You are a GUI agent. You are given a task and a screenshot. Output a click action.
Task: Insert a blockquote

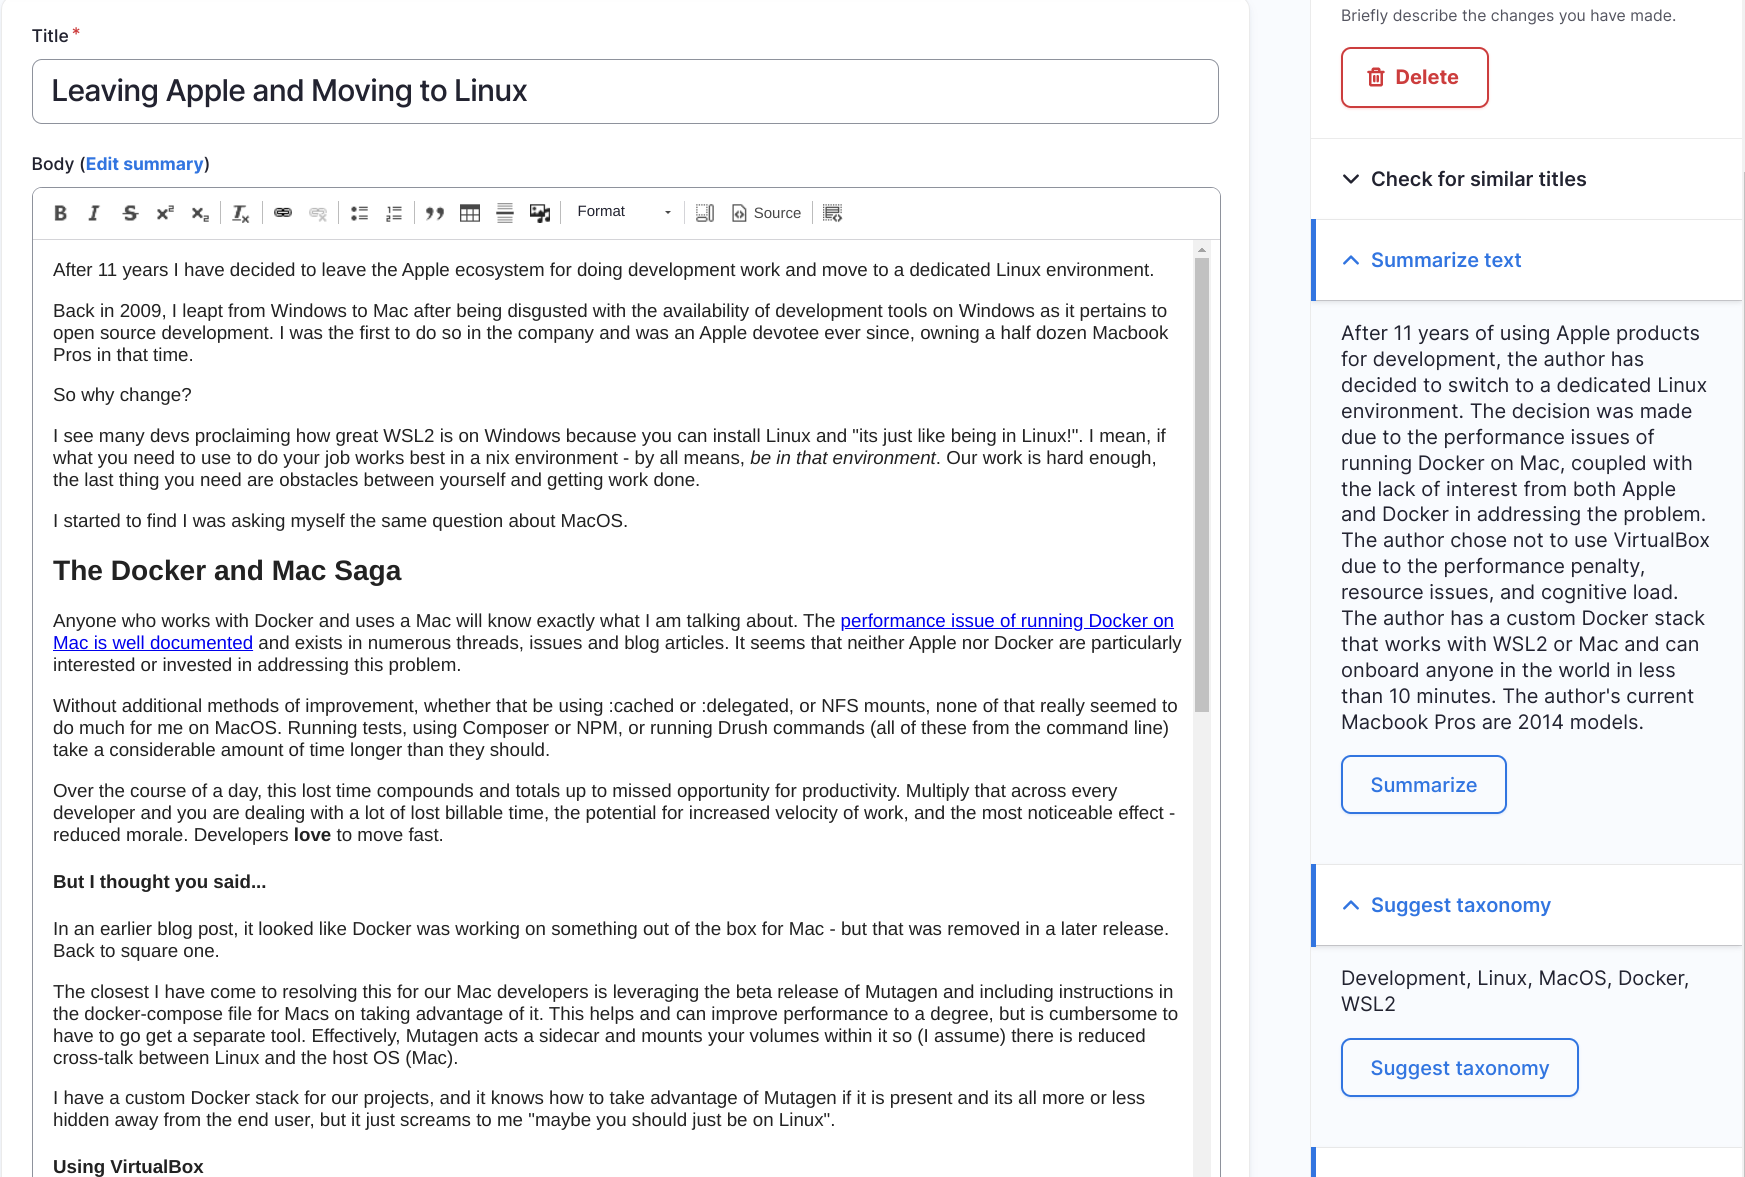pos(434,212)
